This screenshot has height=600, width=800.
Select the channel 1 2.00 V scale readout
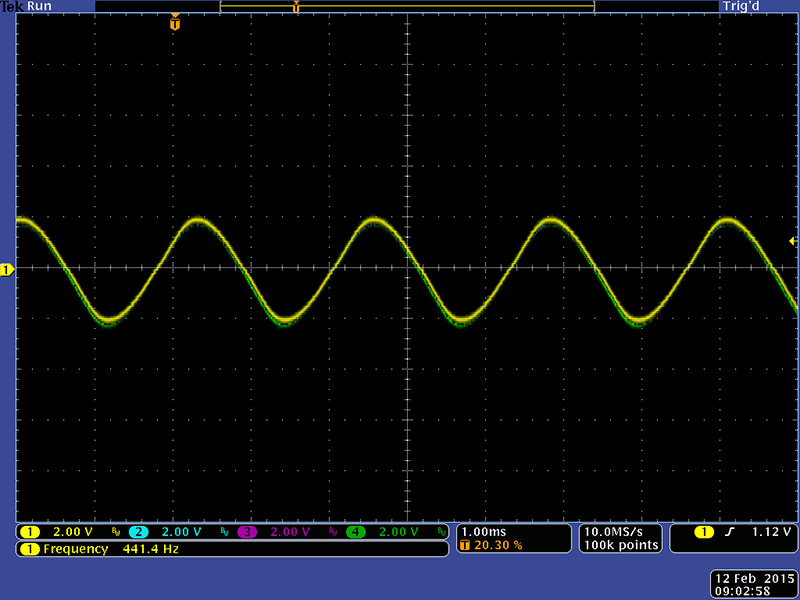coord(72,531)
